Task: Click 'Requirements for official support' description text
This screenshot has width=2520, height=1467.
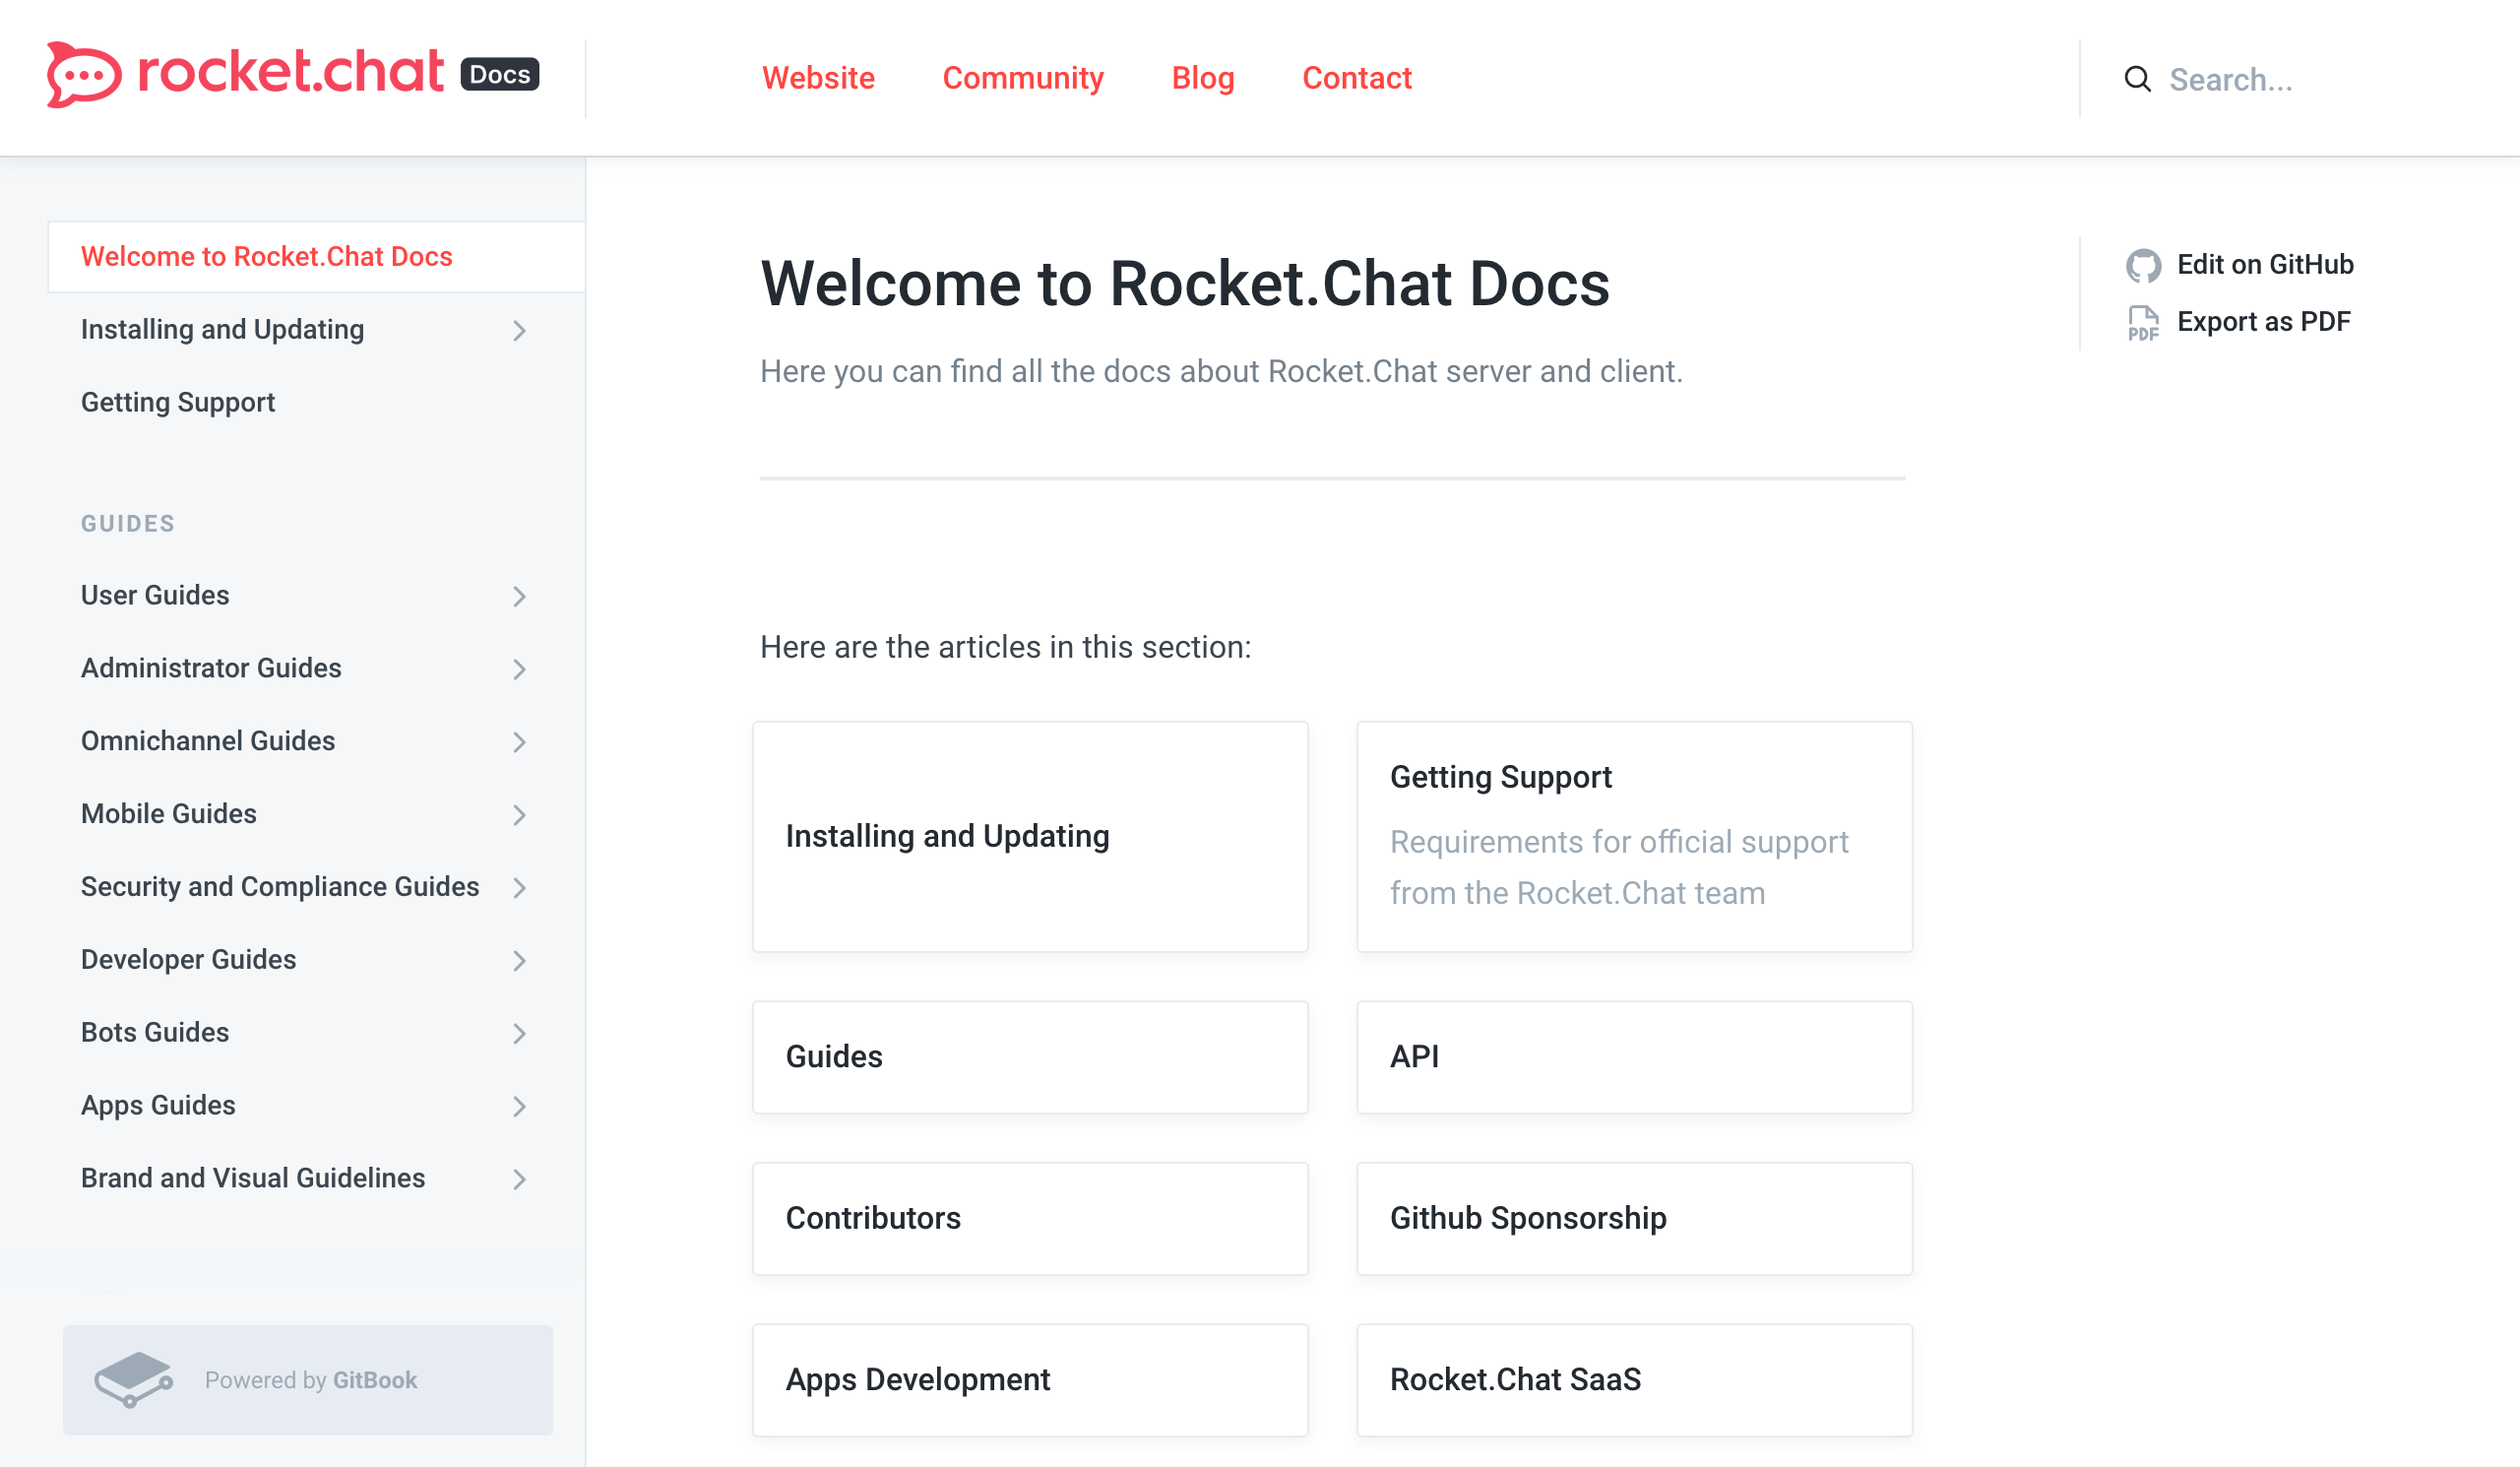Action: click(1619, 868)
